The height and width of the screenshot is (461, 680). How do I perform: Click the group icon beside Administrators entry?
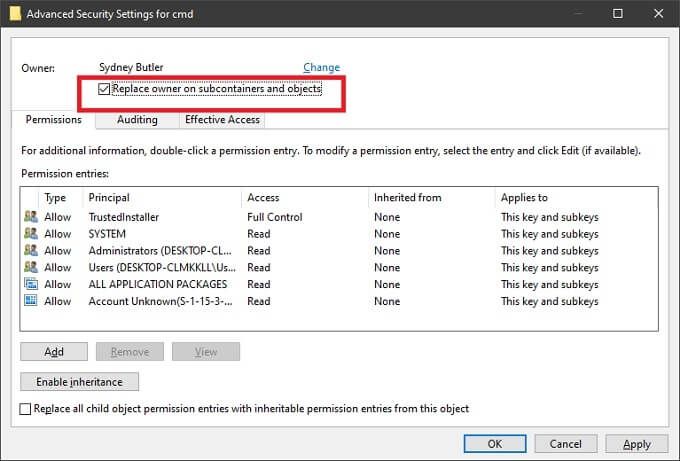pyautogui.click(x=30, y=251)
